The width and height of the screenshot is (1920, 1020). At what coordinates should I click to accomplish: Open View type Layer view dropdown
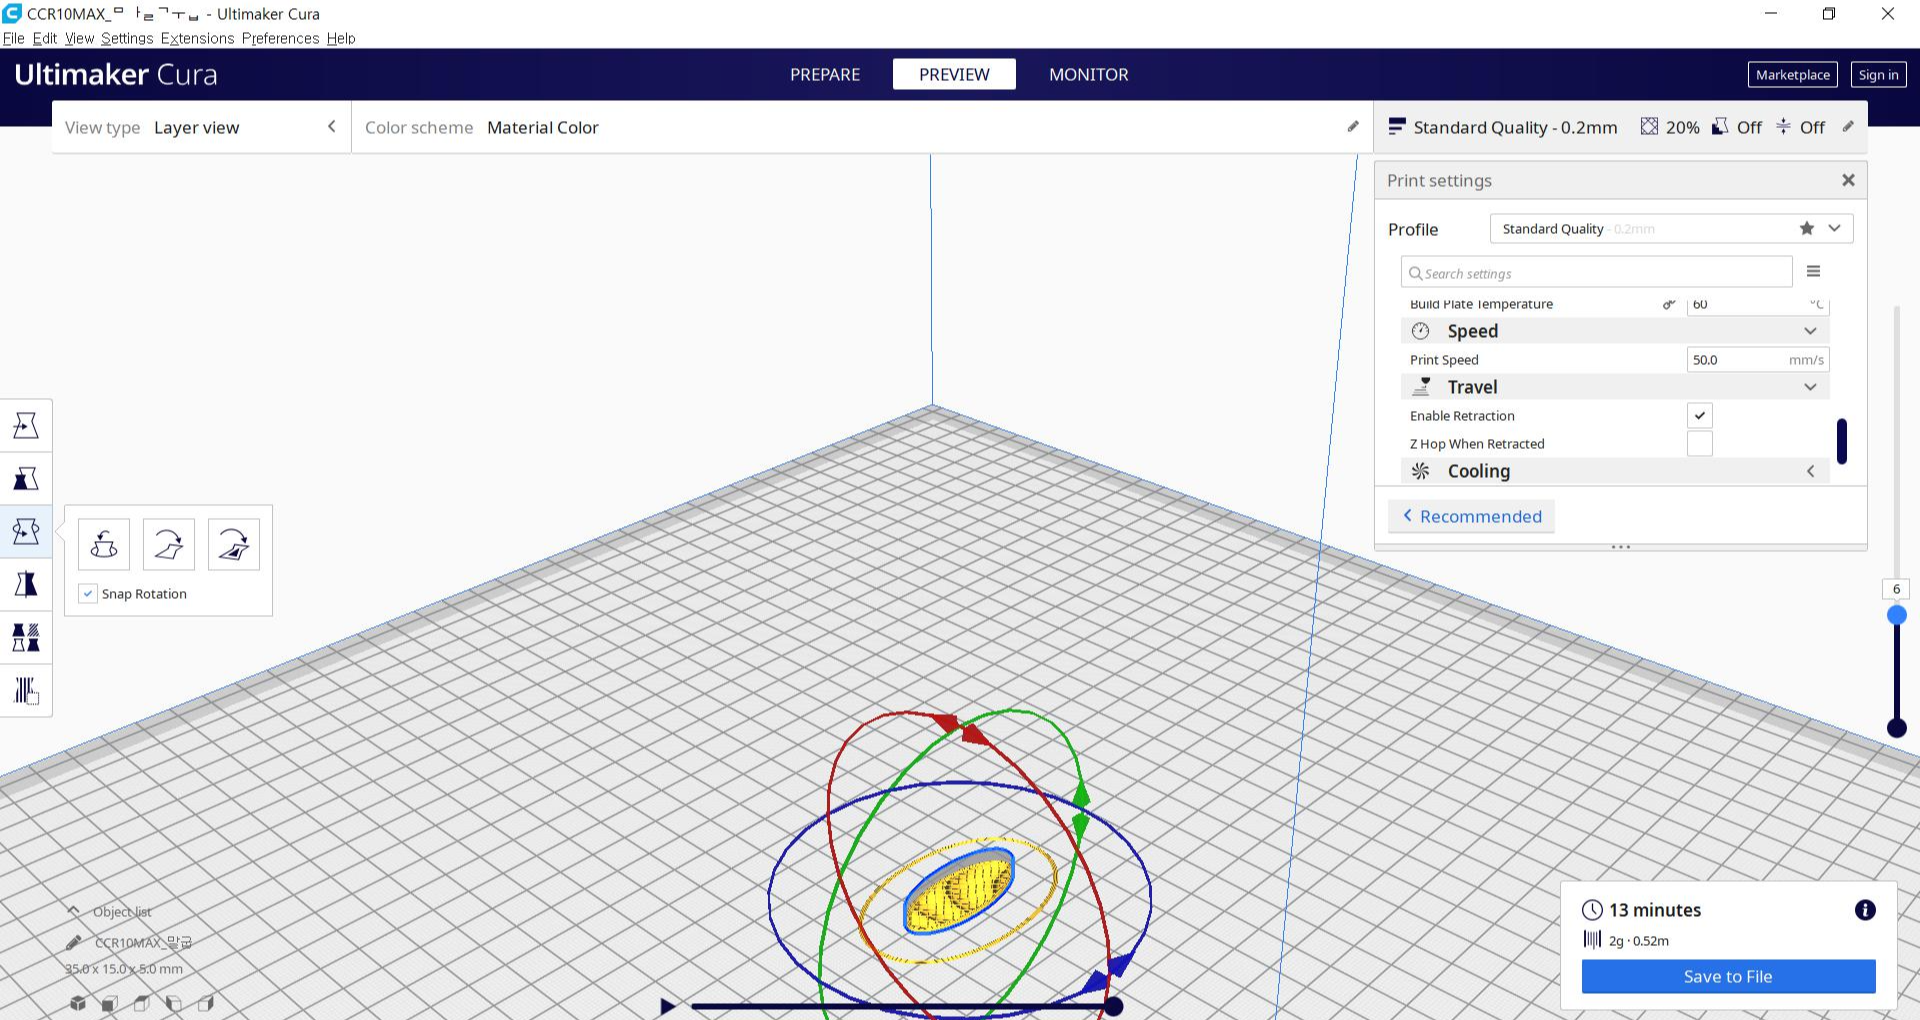(201, 127)
